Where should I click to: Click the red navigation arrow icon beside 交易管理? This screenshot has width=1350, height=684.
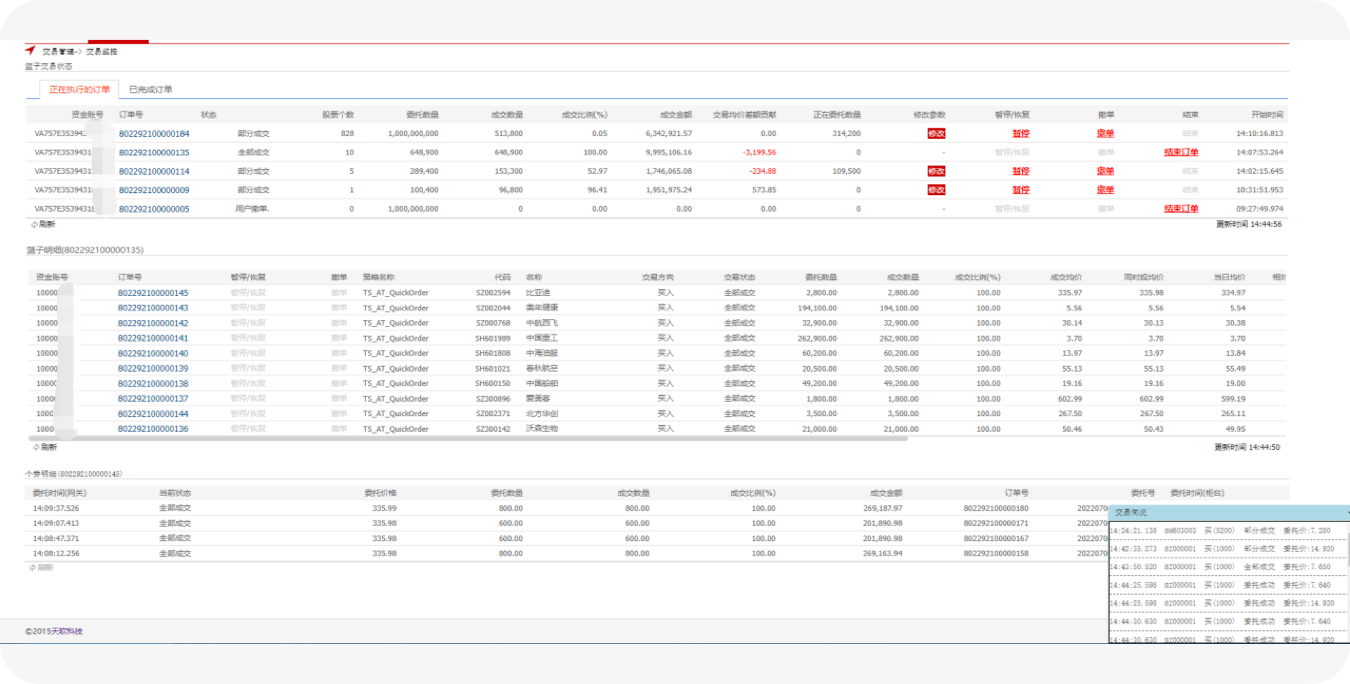pos(30,50)
